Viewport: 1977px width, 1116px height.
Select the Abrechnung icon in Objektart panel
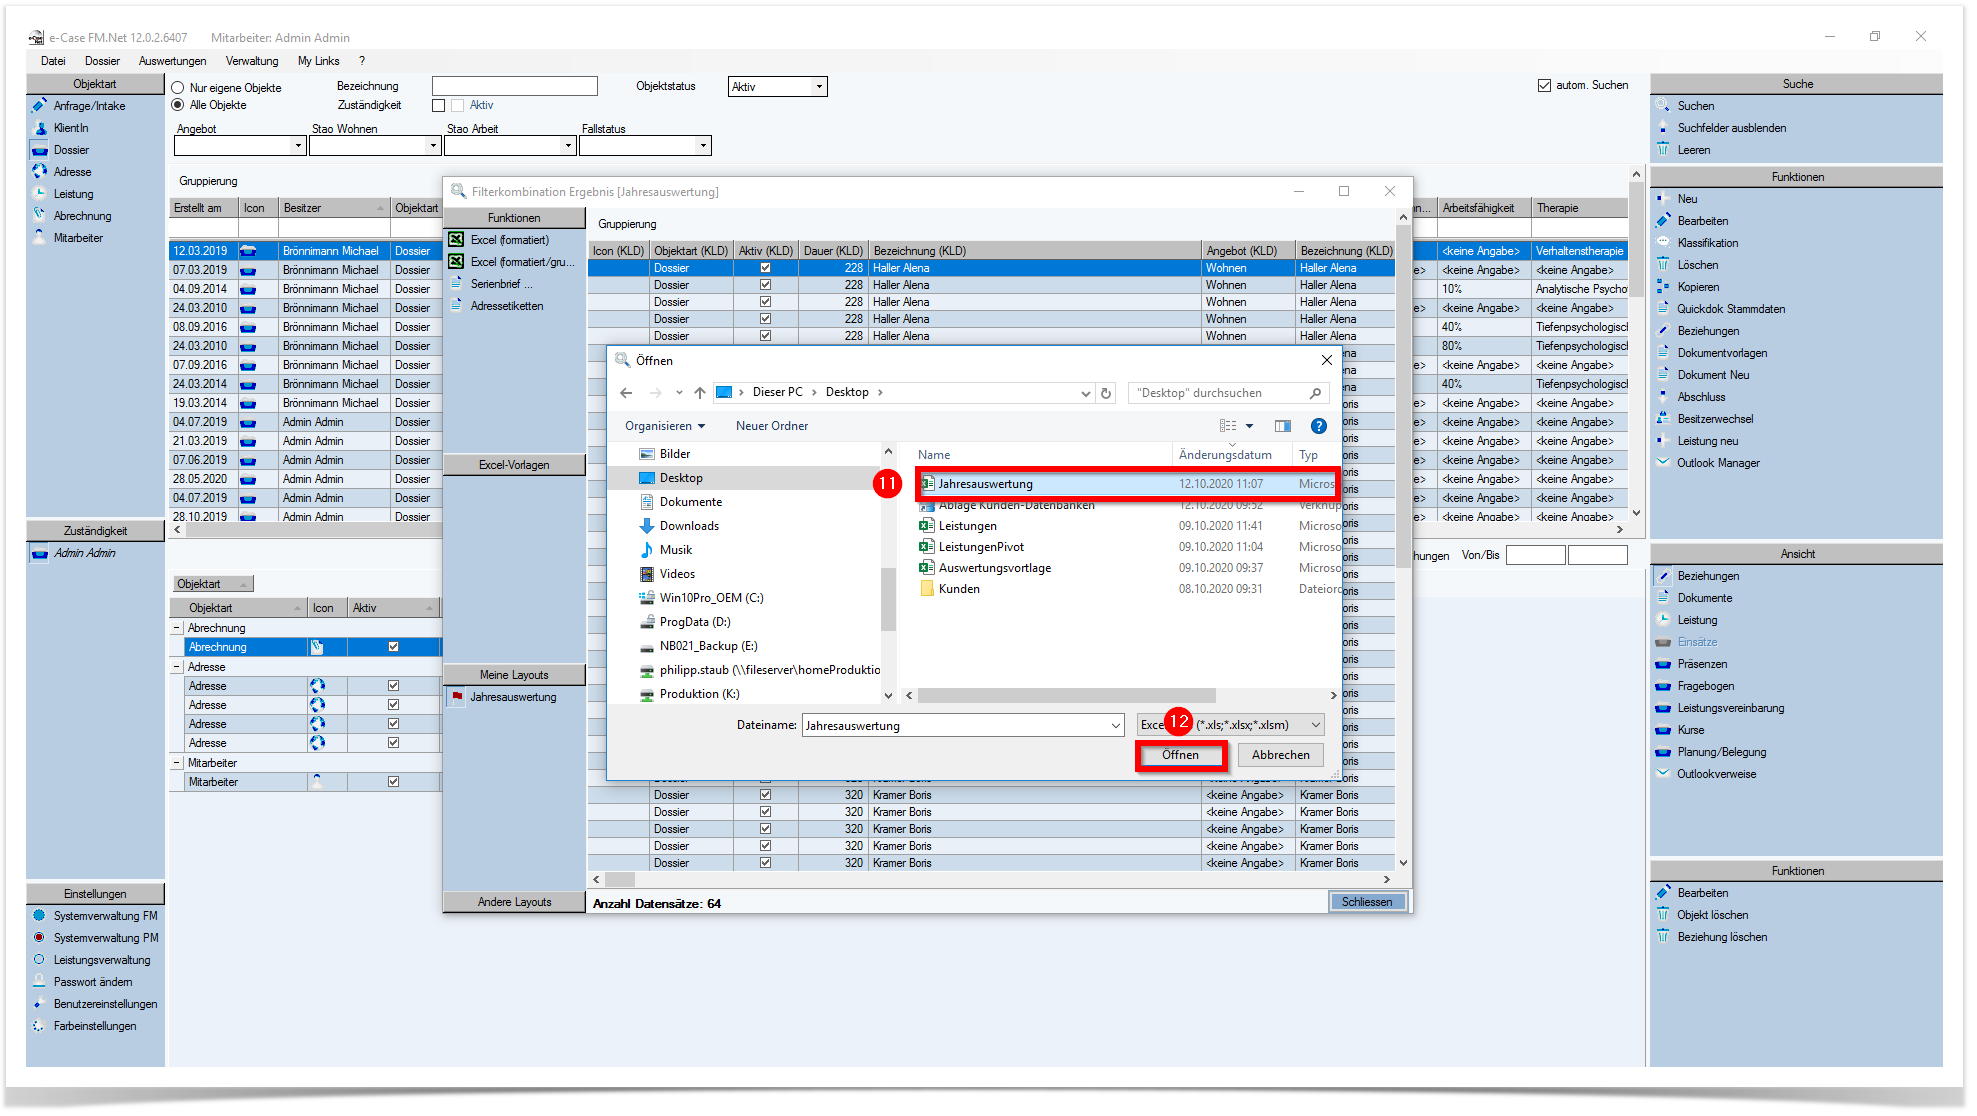tap(40, 215)
